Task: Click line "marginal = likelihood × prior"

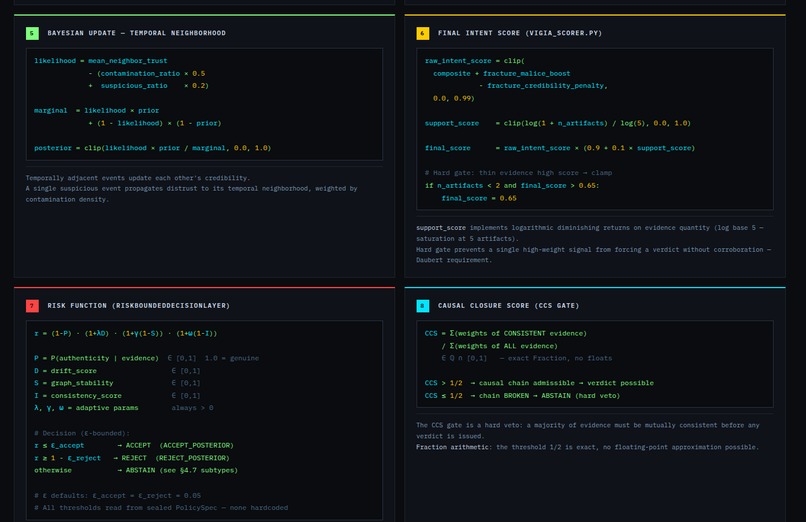Action: click(x=97, y=110)
